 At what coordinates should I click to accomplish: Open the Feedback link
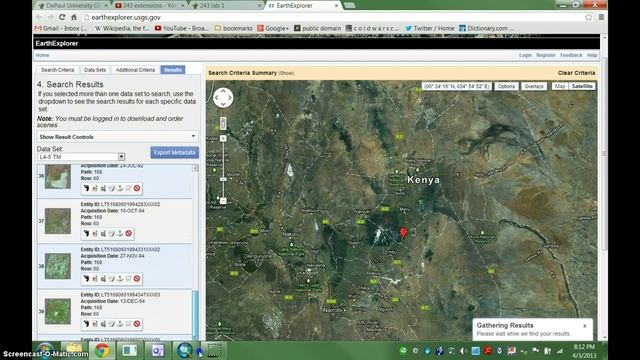coord(571,55)
